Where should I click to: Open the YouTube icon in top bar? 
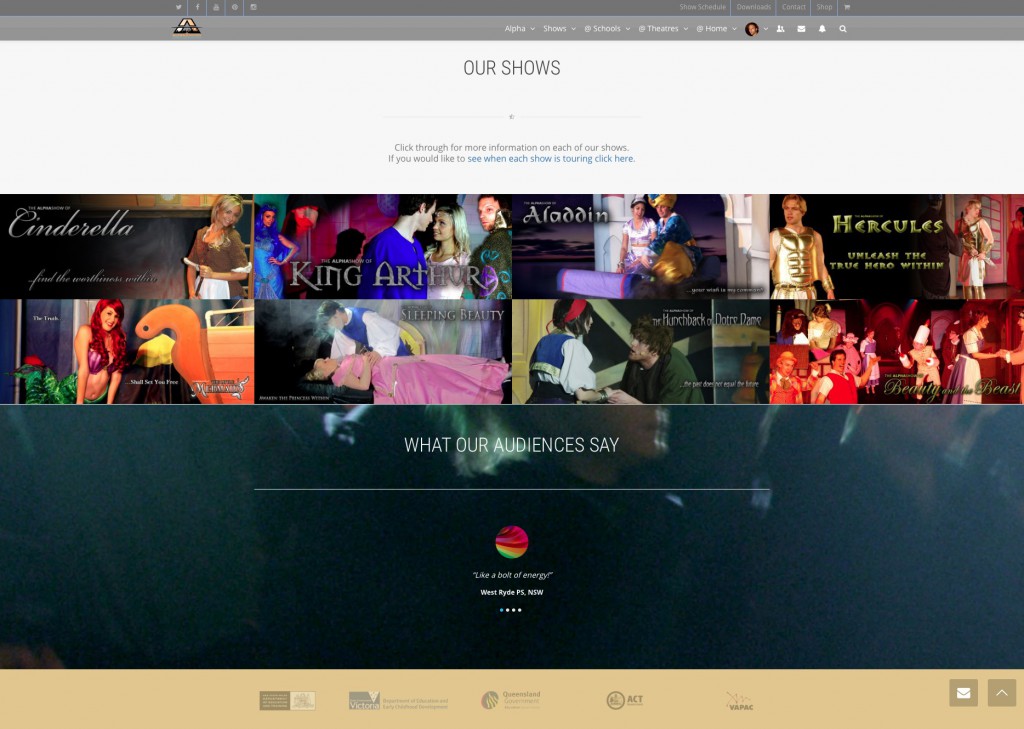tap(216, 7)
